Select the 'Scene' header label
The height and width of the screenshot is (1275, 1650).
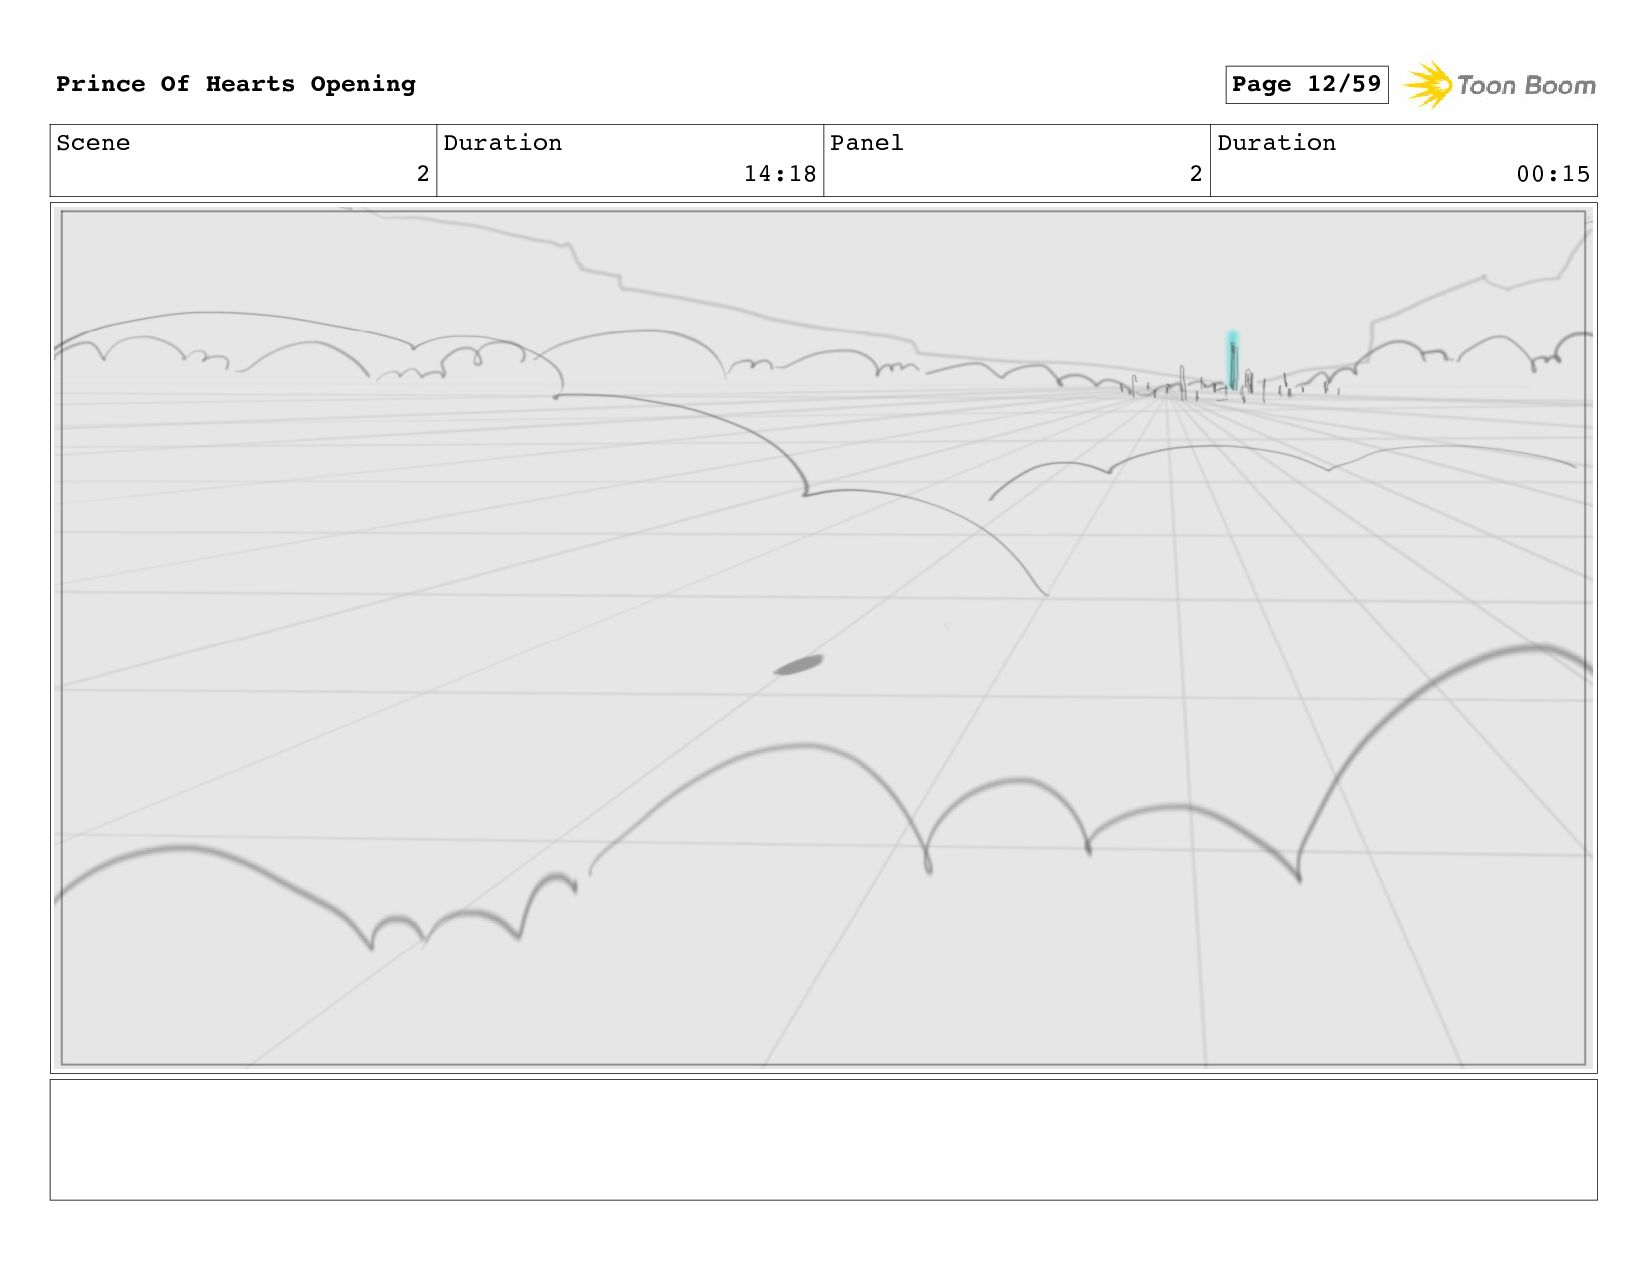pos(93,143)
